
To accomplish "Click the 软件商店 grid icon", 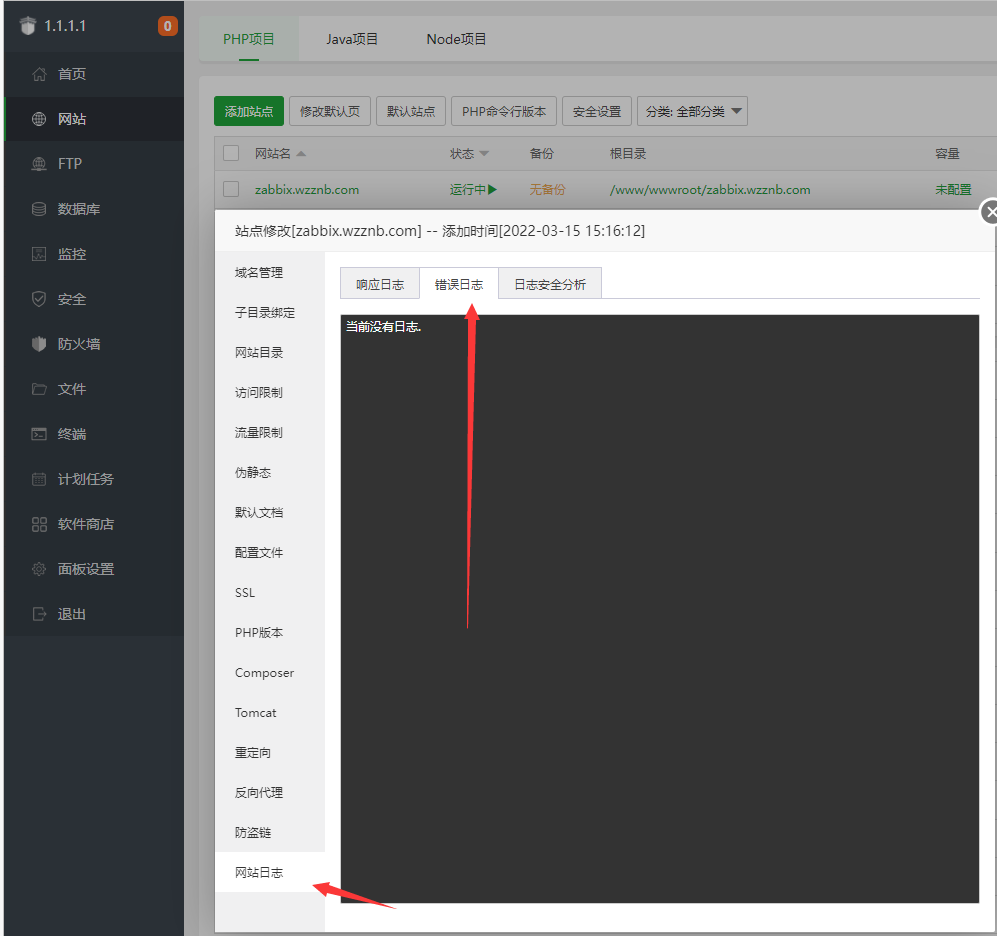I will [x=39, y=525].
